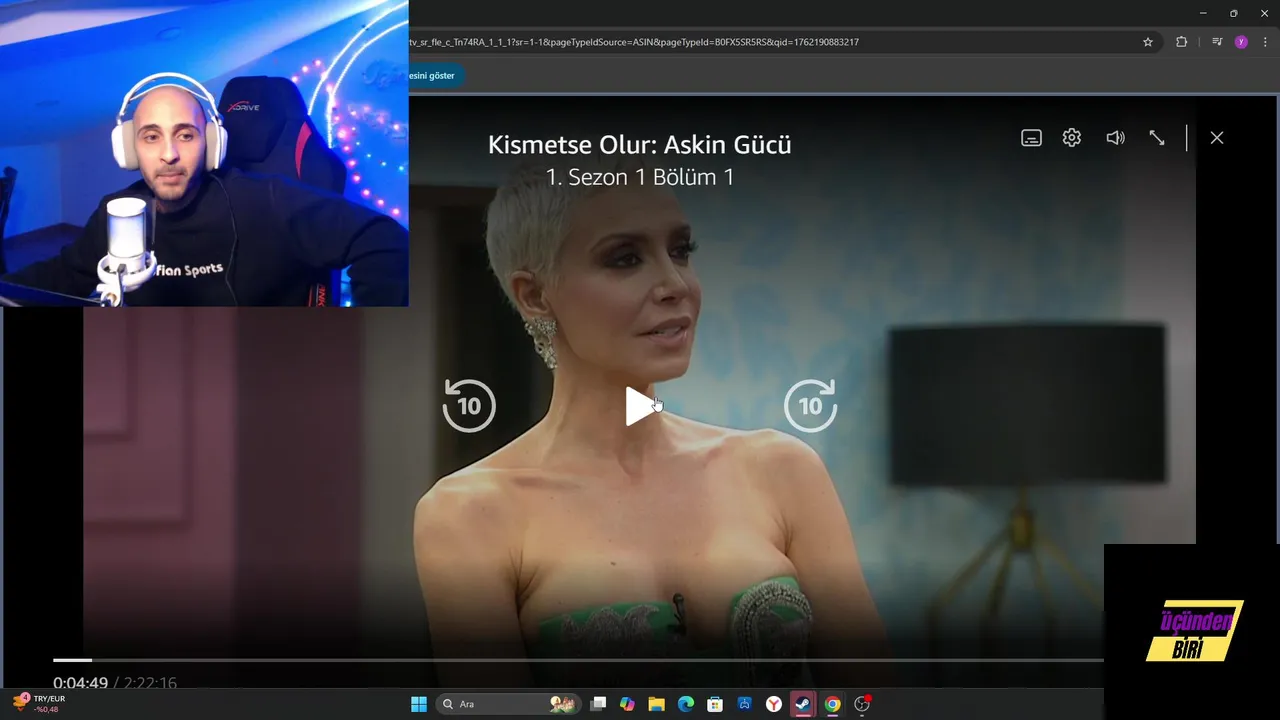Screen dimensions: 1280x720
Task: Play the paused video
Action: tap(639, 406)
